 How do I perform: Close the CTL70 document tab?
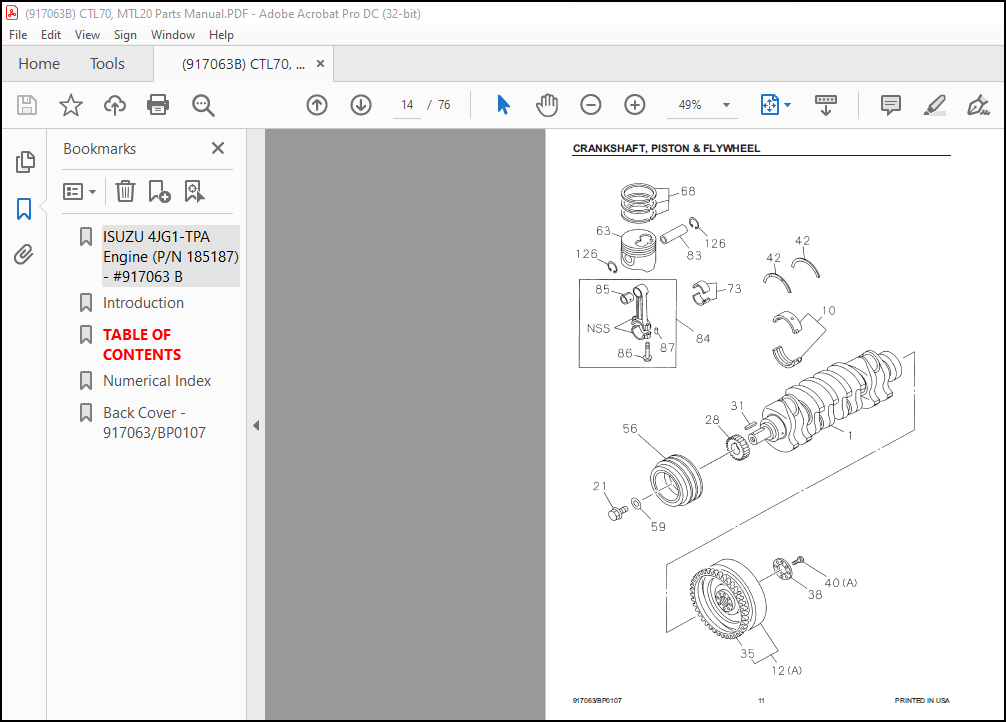[321, 64]
